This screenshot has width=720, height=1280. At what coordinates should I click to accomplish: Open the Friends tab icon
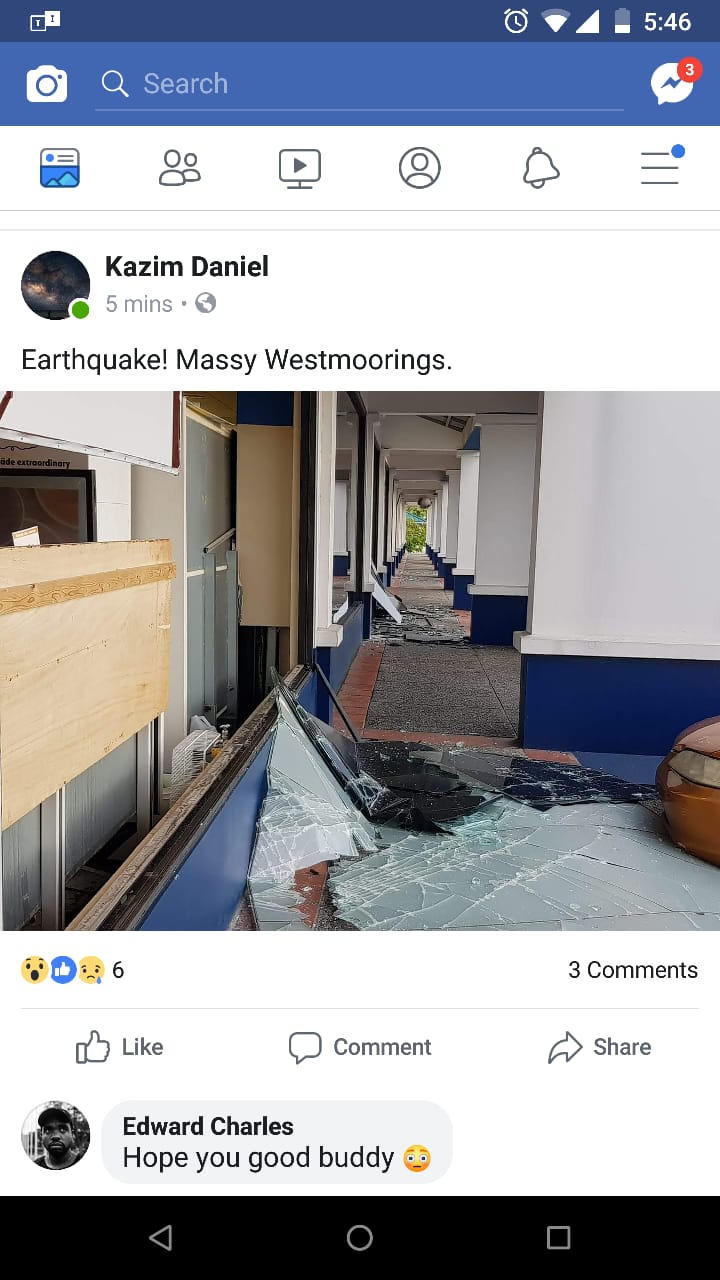[x=180, y=168]
